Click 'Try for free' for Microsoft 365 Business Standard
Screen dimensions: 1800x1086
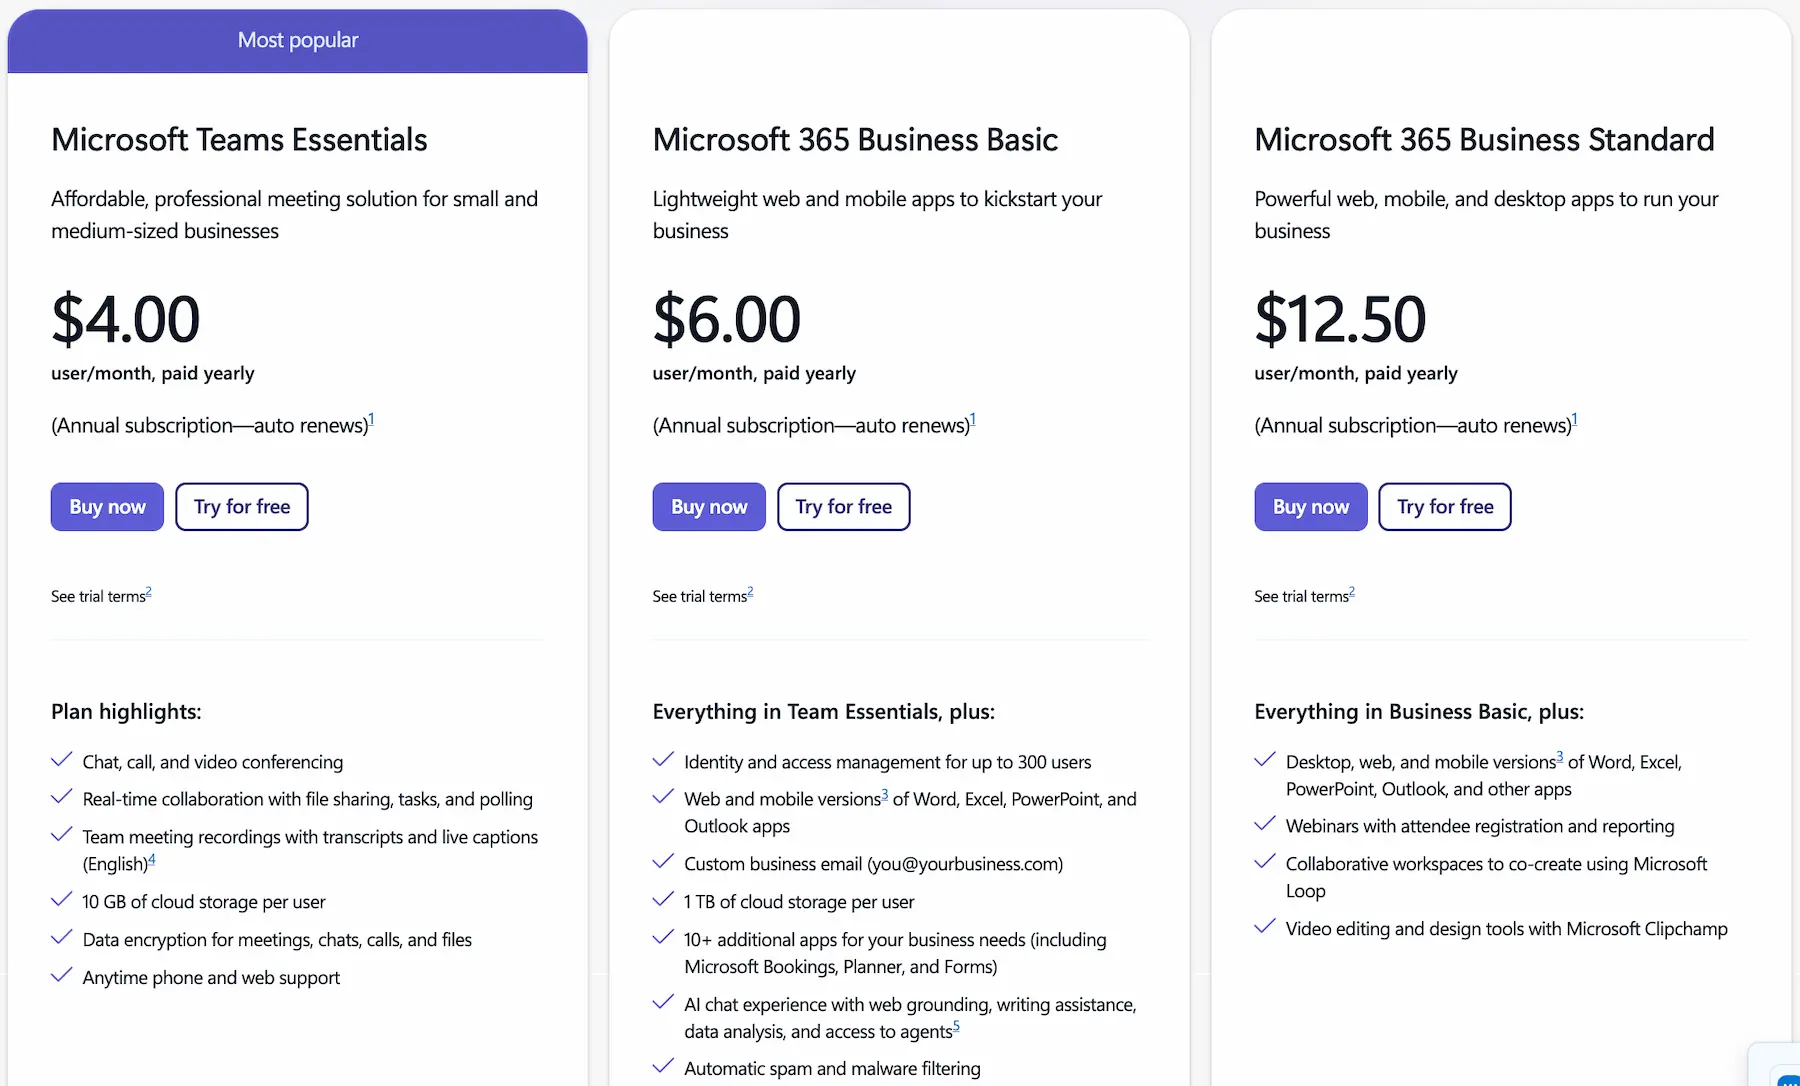[1444, 506]
